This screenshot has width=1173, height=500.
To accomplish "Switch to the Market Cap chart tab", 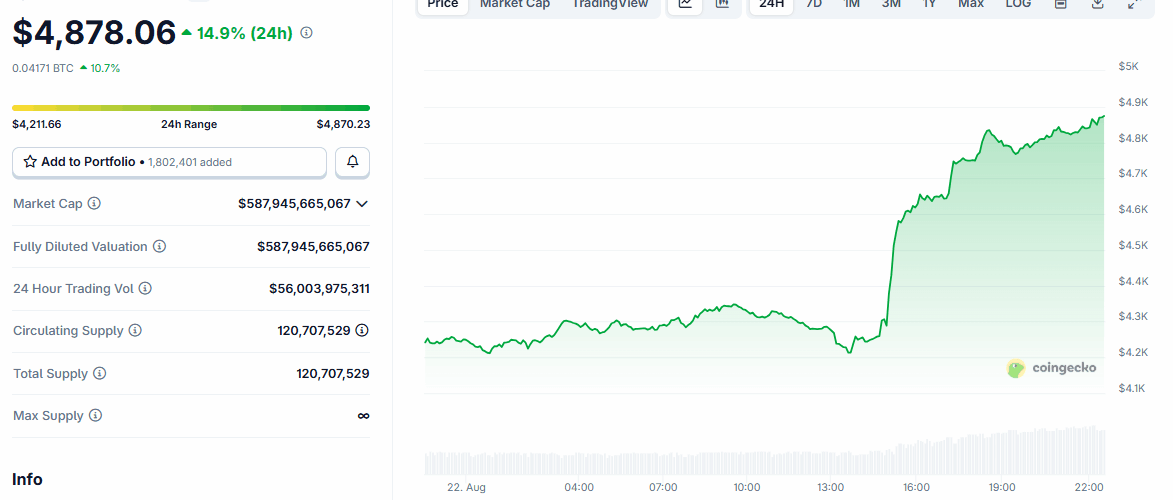I will click(x=514, y=4).
